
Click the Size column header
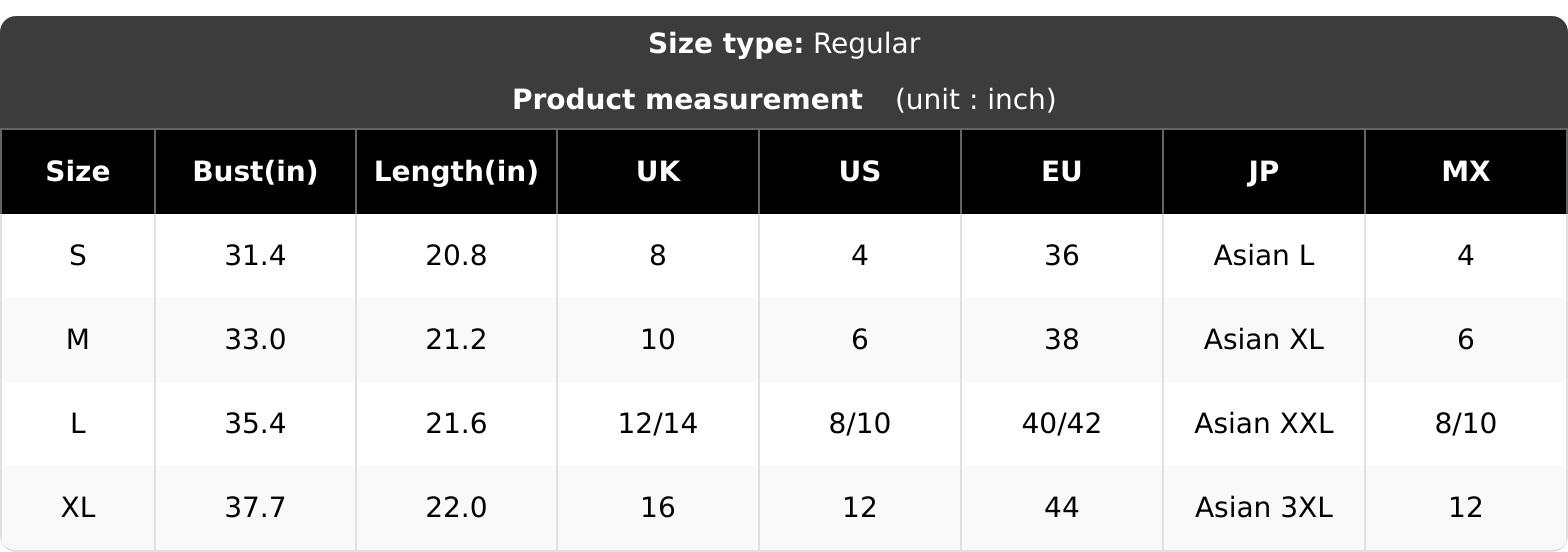tap(77, 172)
